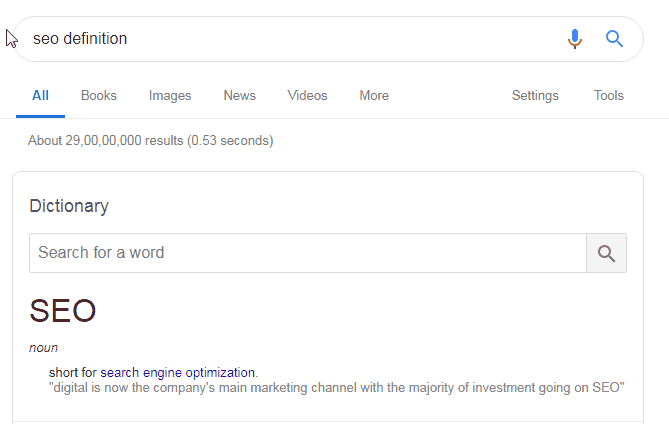The image size is (669, 424).
Task: Switch to the Images results tab
Action: pos(170,96)
